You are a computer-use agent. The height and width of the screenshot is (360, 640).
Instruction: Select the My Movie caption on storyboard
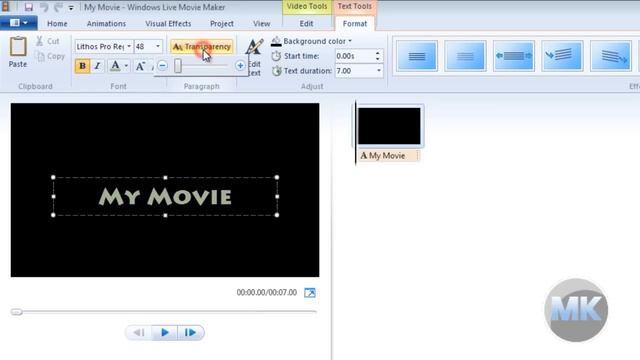click(x=388, y=156)
